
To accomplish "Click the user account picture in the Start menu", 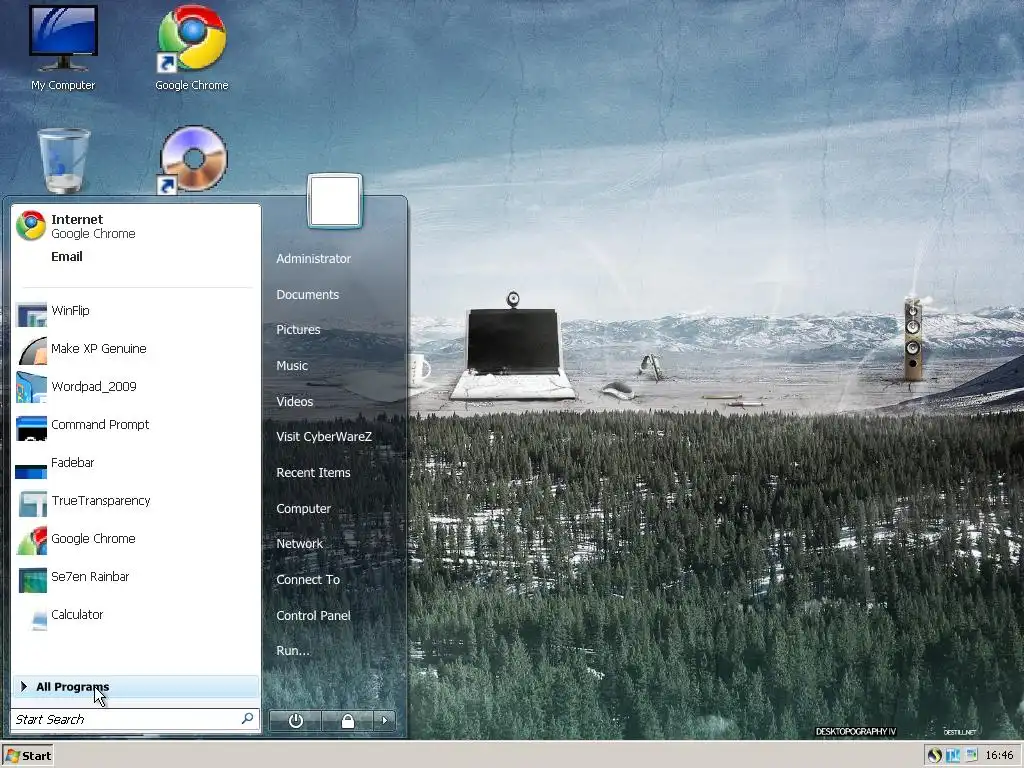I will coord(334,201).
